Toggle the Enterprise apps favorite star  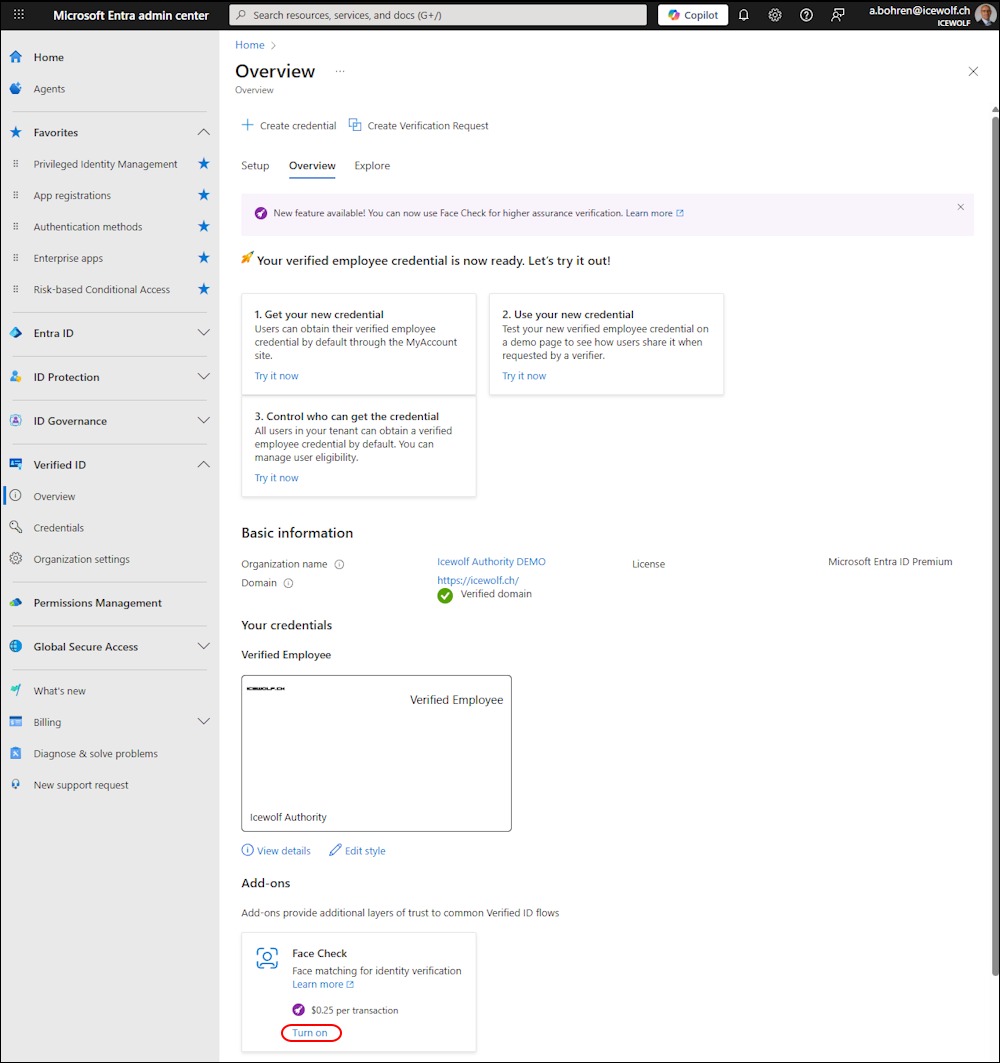pyautogui.click(x=203, y=258)
